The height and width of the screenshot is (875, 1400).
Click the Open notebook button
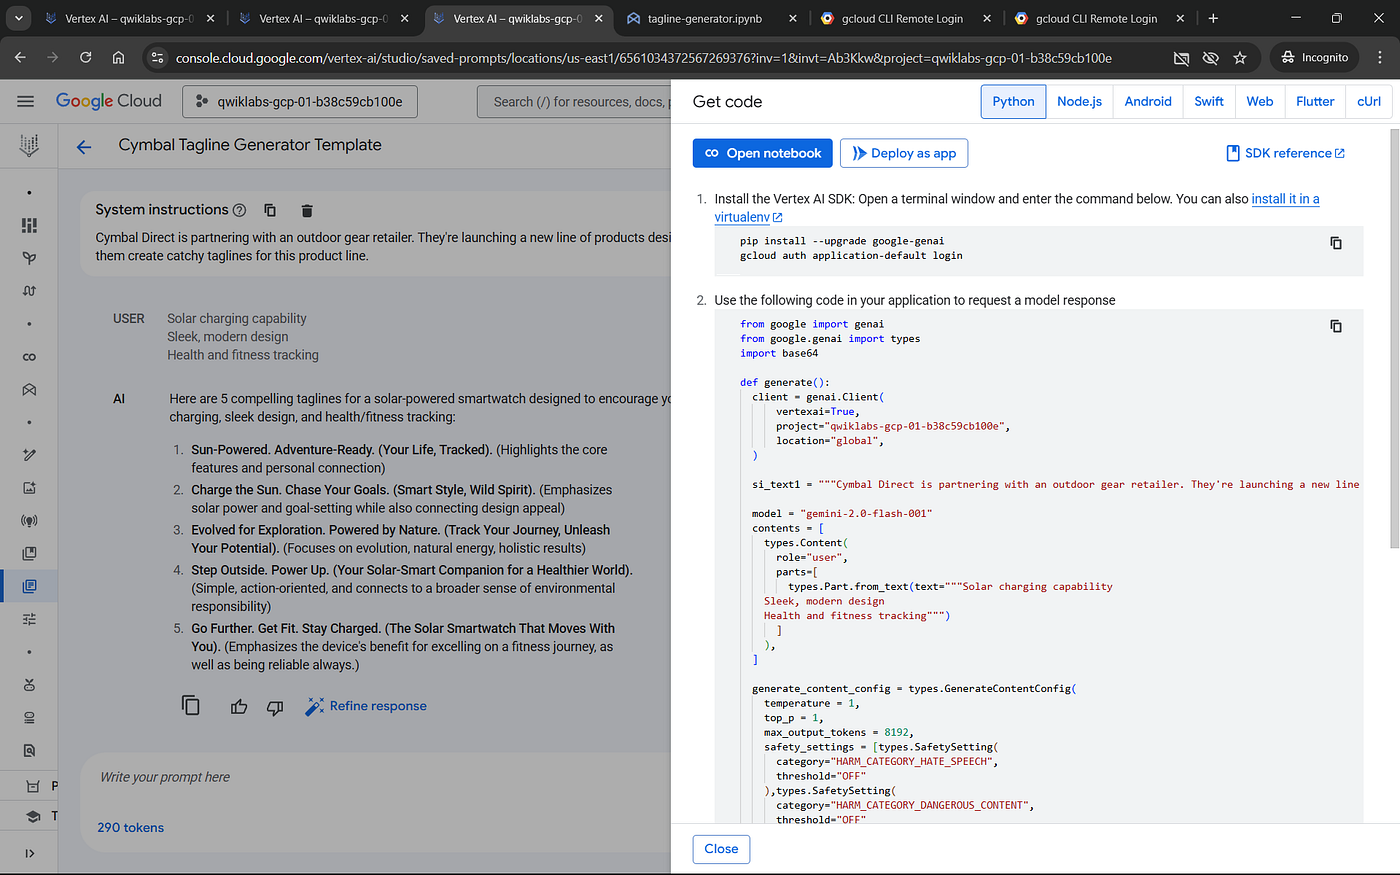click(x=762, y=153)
